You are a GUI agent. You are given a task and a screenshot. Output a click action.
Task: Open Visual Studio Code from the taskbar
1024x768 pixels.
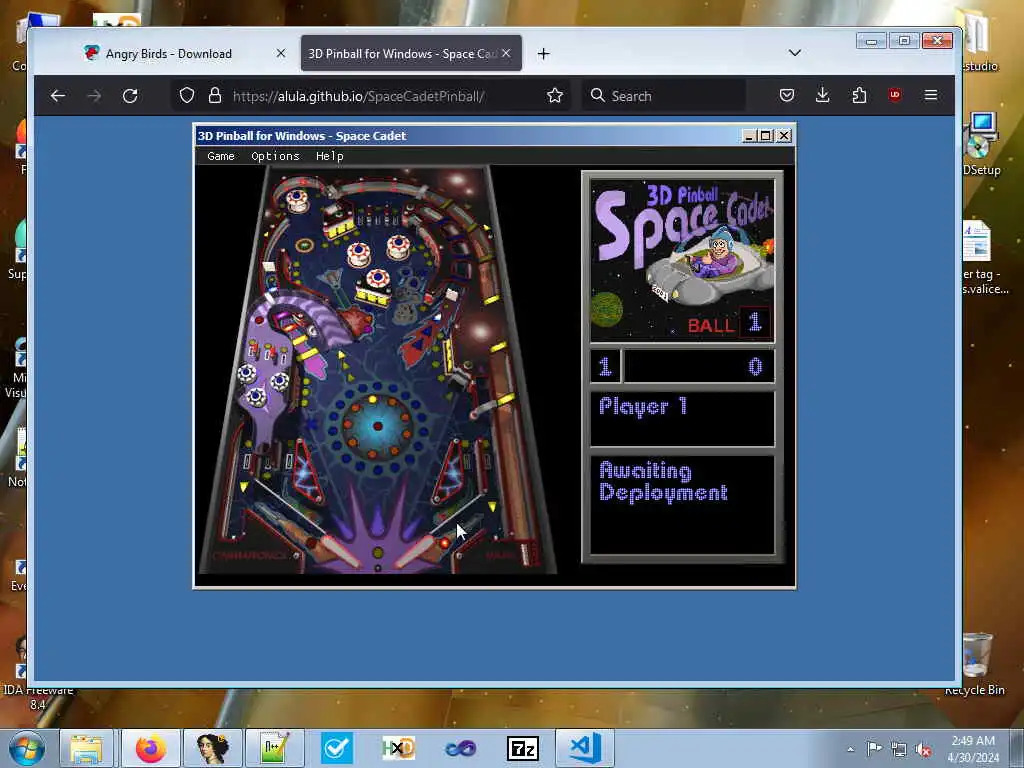point(584,748)
